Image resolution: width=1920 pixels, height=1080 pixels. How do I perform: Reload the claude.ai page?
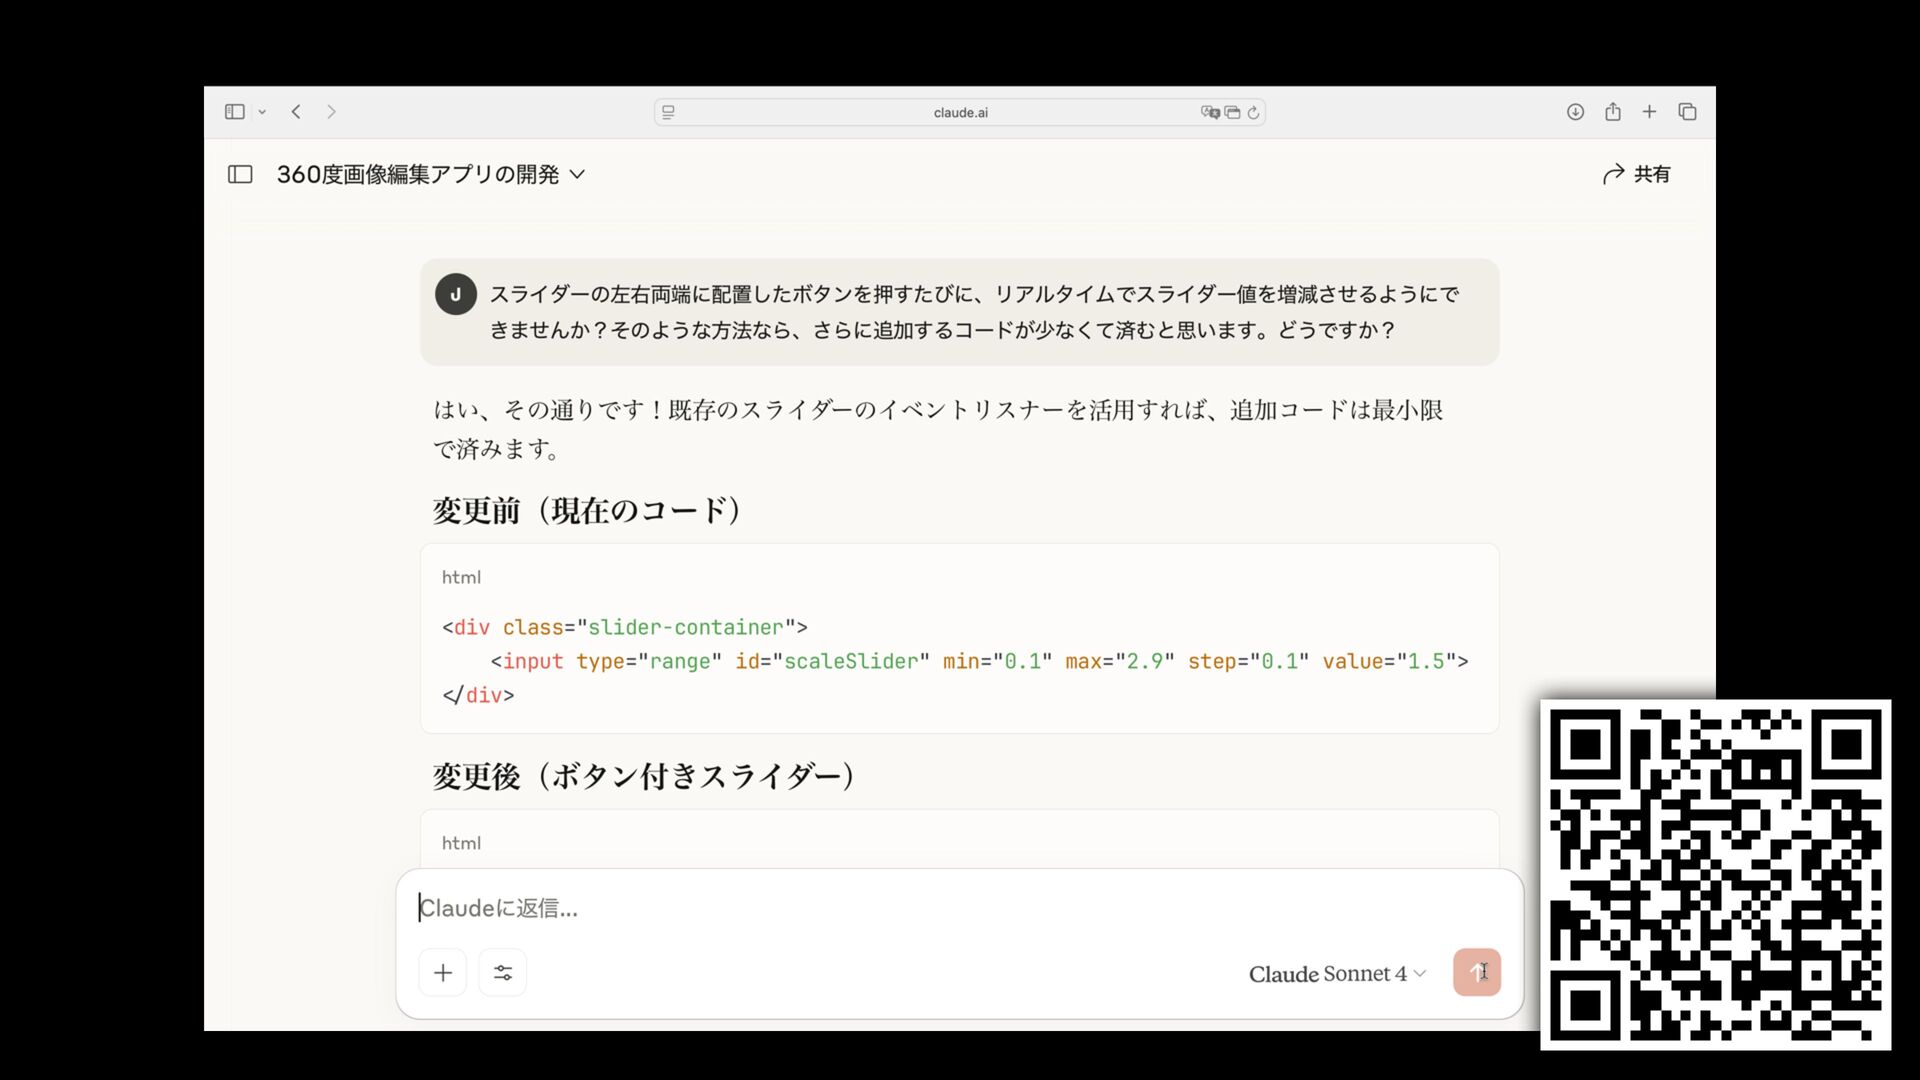coord(1253,112)
